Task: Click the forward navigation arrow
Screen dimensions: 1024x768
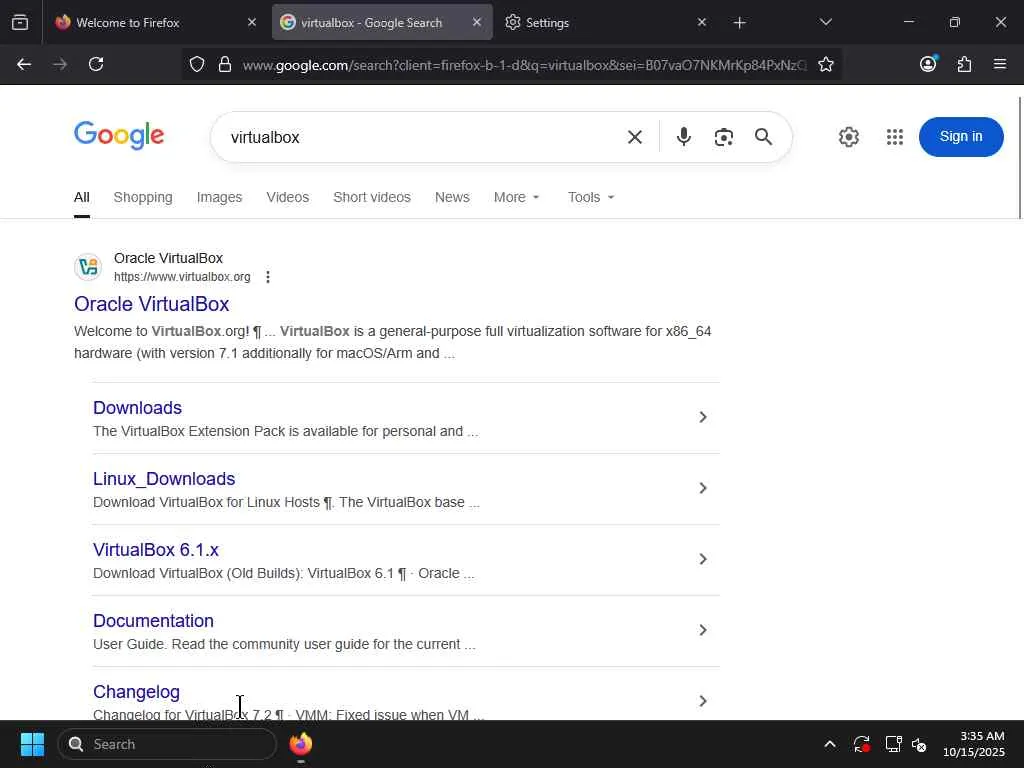Action: point(60,64)
